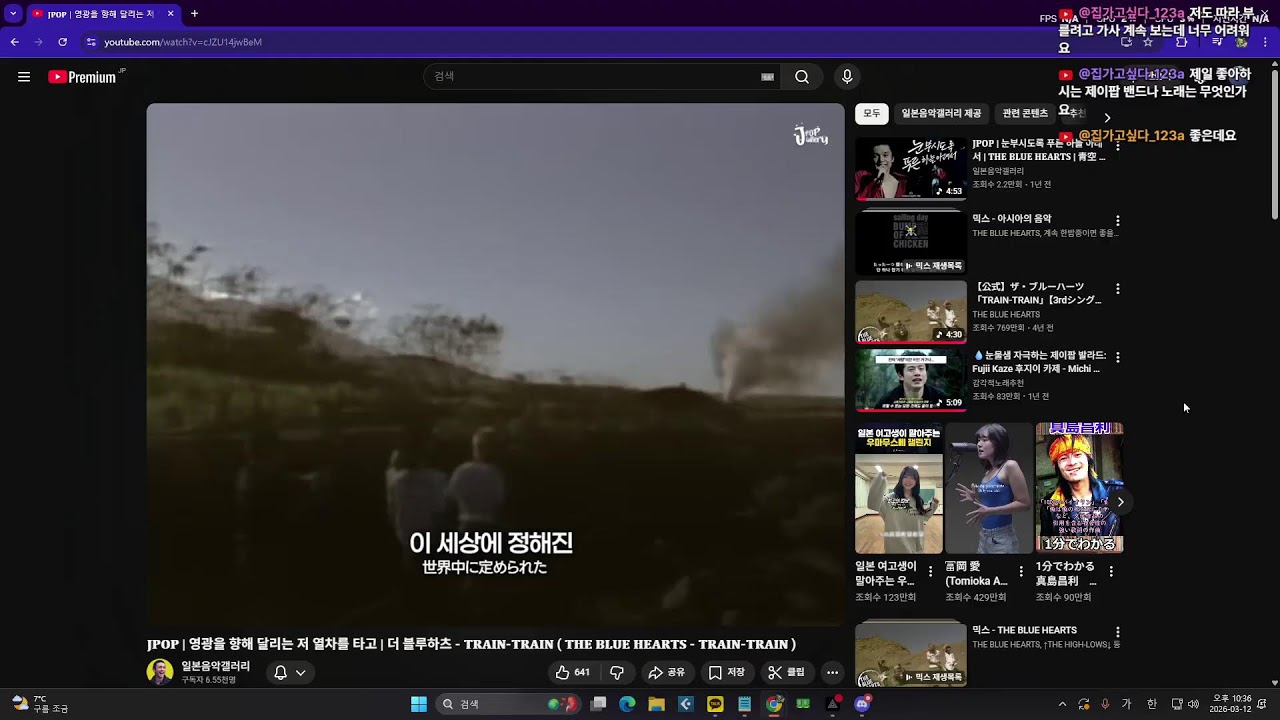This screenshot has width=1280, height=720.
Task: Show more filter chips with right arrow
Action: tap(1107, 117)
